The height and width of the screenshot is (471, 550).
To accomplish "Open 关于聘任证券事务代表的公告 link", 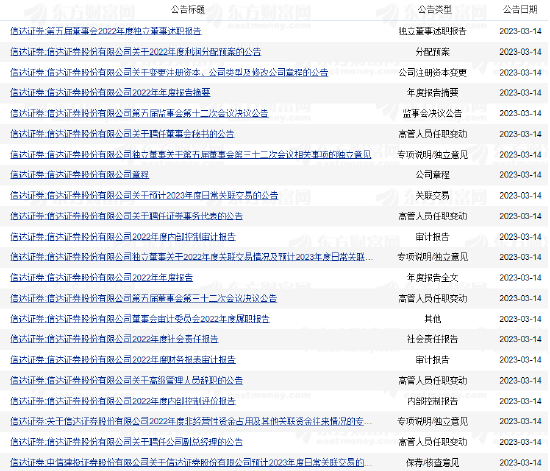I will (x=126, y=216).
